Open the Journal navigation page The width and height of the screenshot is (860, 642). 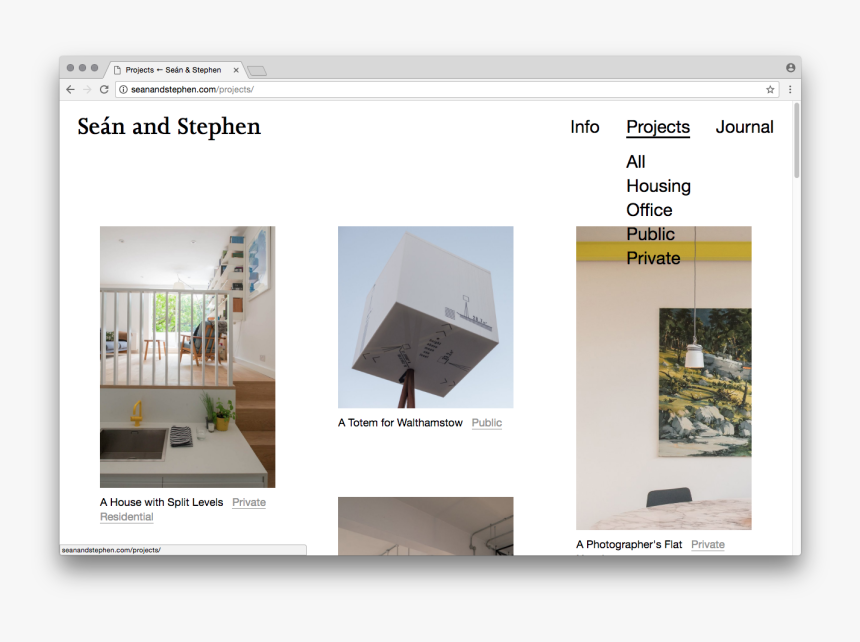coord(744,127)
